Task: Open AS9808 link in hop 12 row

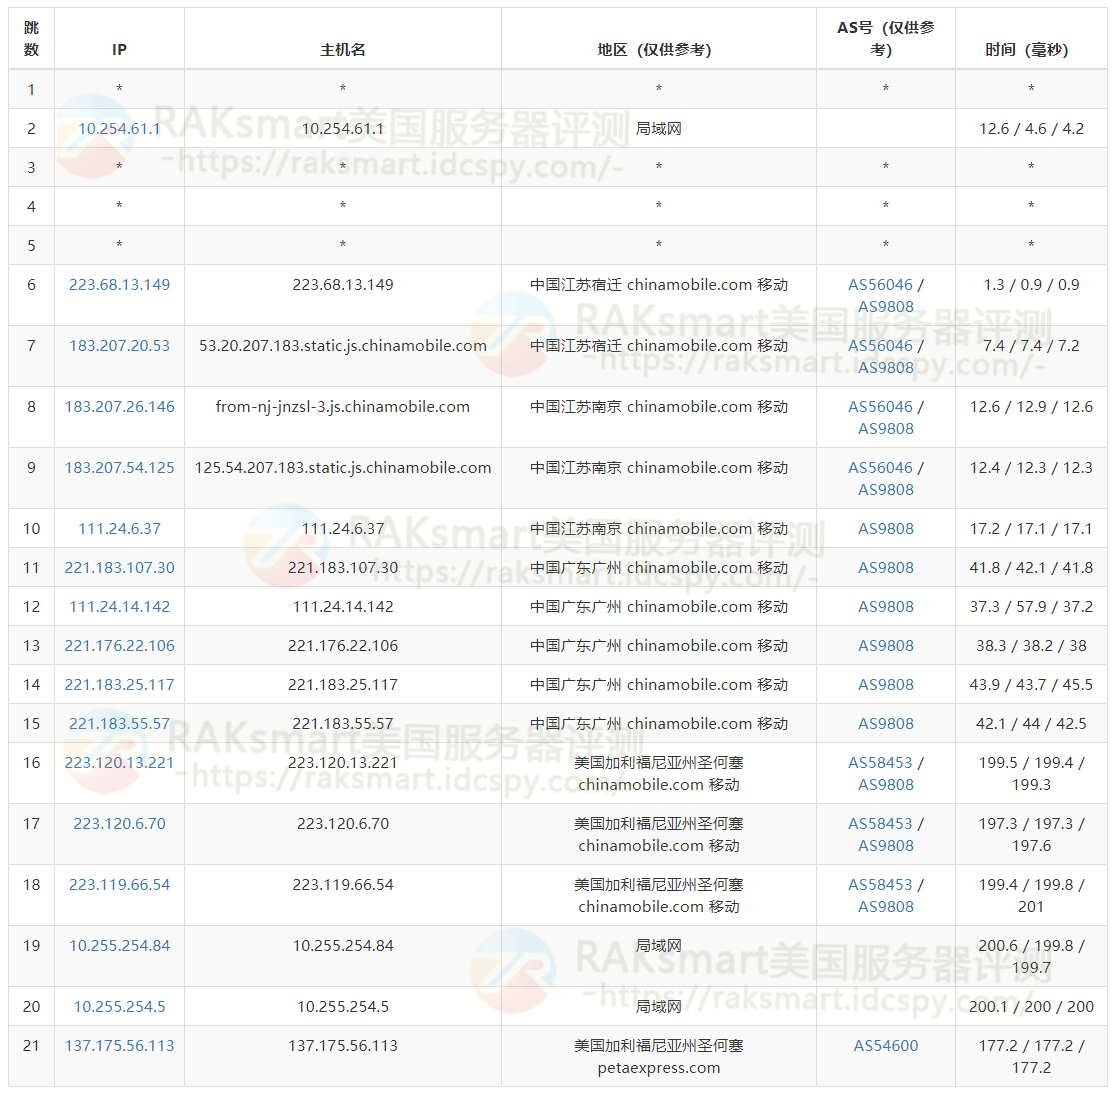Action: pos(886,607)
